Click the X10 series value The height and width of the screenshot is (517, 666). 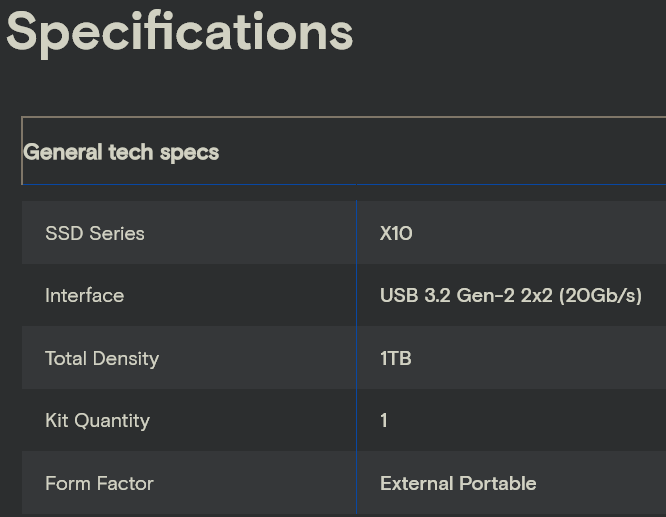click(x=396, y=233)
